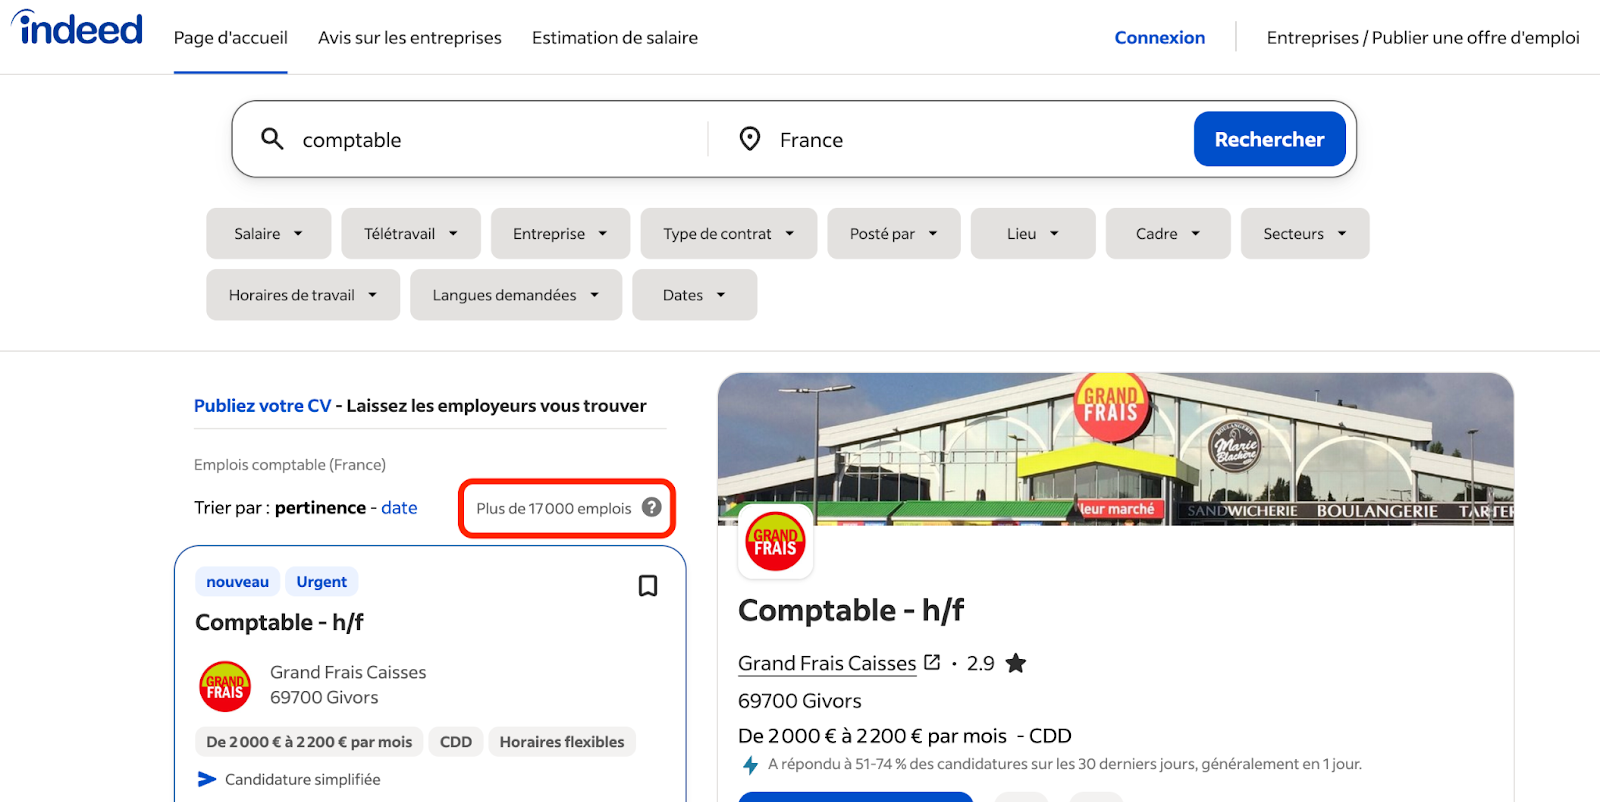
Task: Click Grand Frais logo on detail panel
Action: coord(775,541)
